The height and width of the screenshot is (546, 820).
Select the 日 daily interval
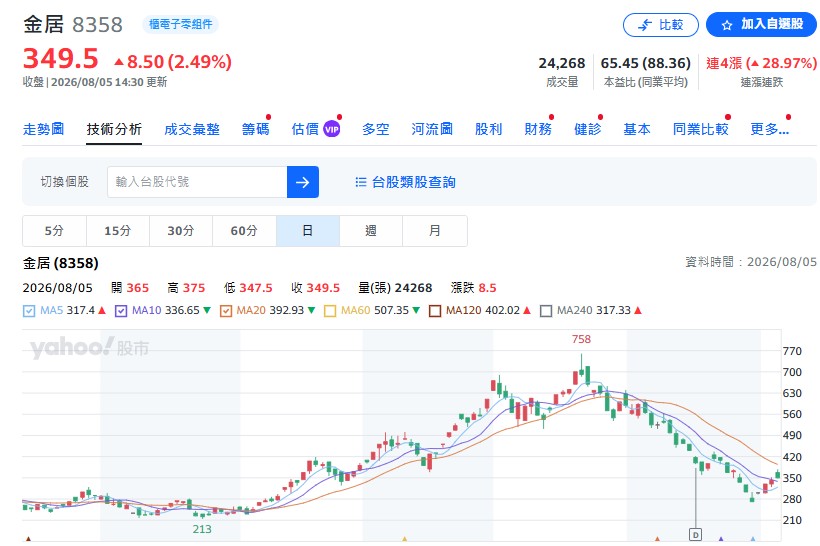(308, 231)
